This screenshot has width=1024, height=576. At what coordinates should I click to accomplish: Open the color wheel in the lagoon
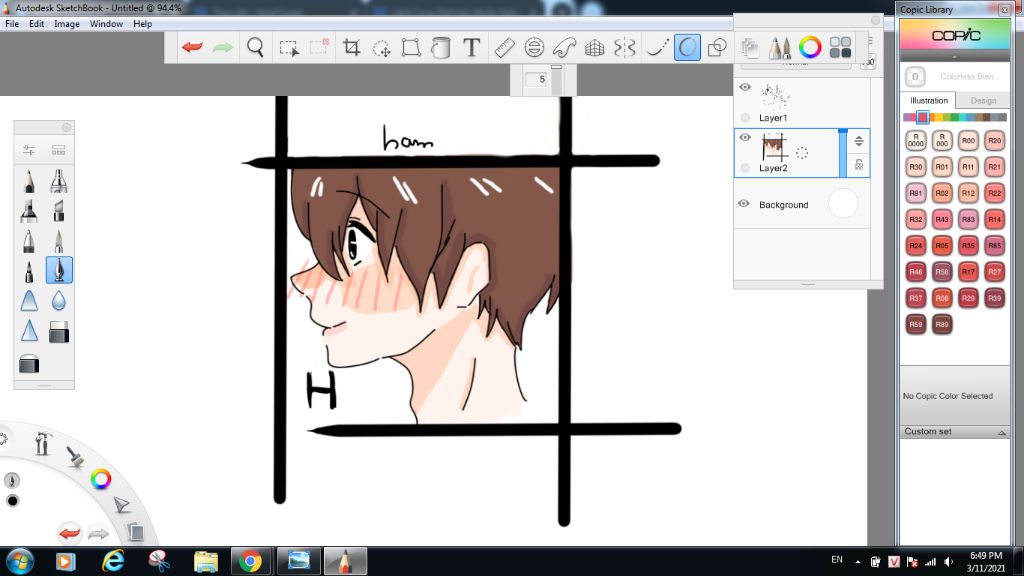pyautogui.click(x=101, y=479)
